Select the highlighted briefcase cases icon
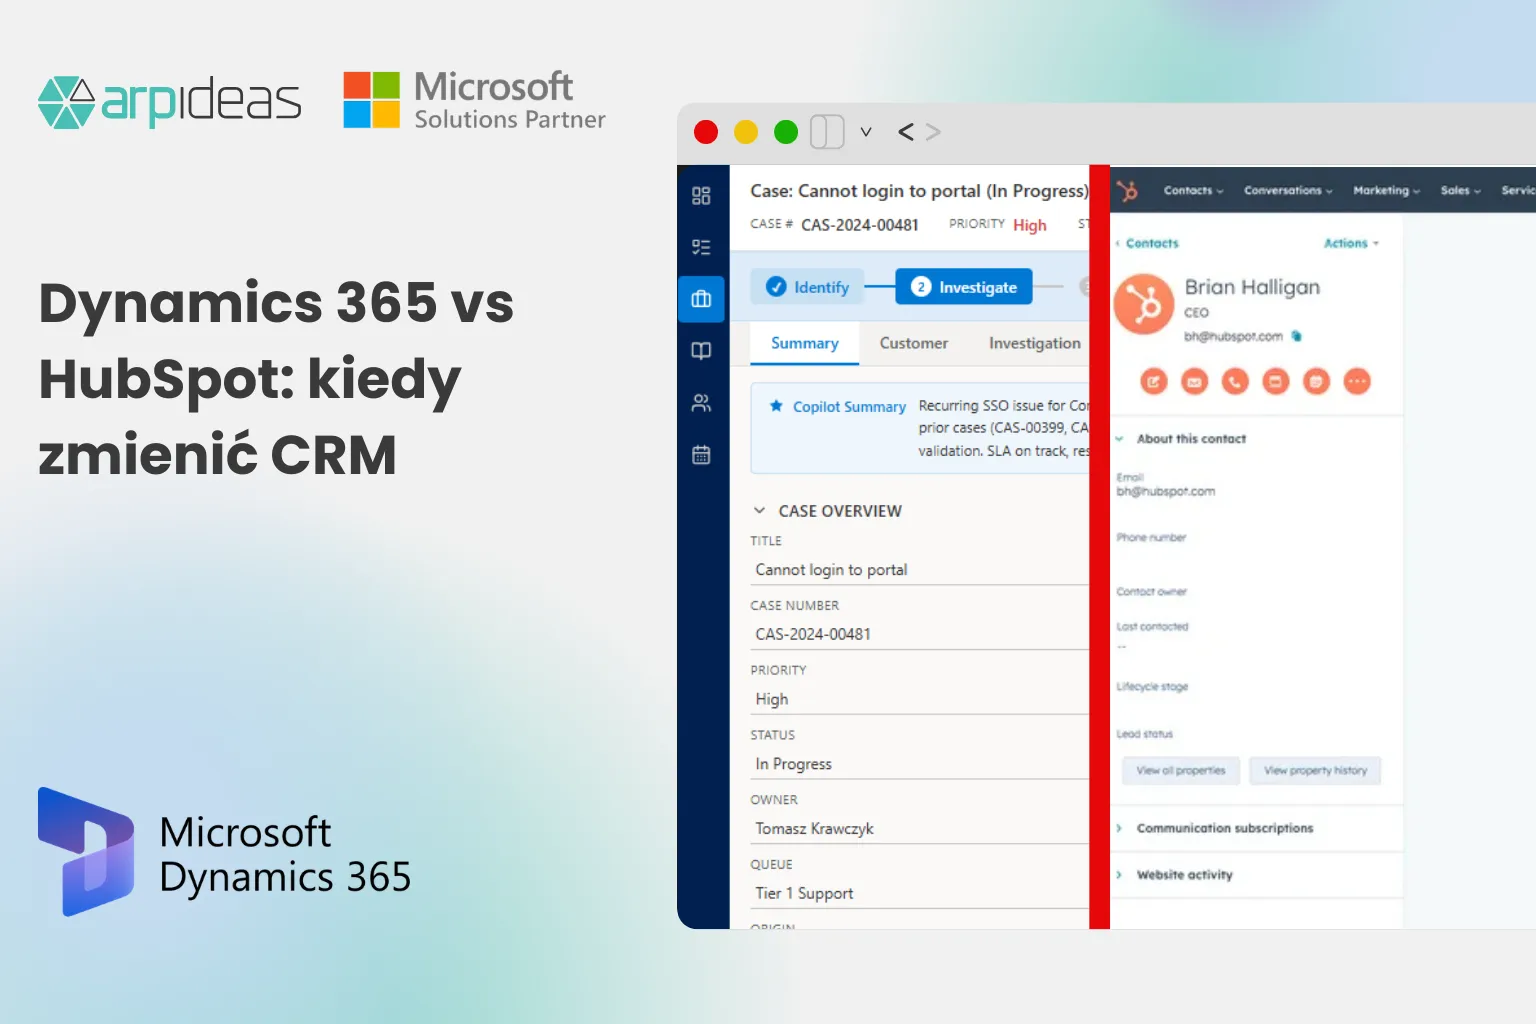The width and height of the screenshot is (1536, 1024). click(701, 299)
